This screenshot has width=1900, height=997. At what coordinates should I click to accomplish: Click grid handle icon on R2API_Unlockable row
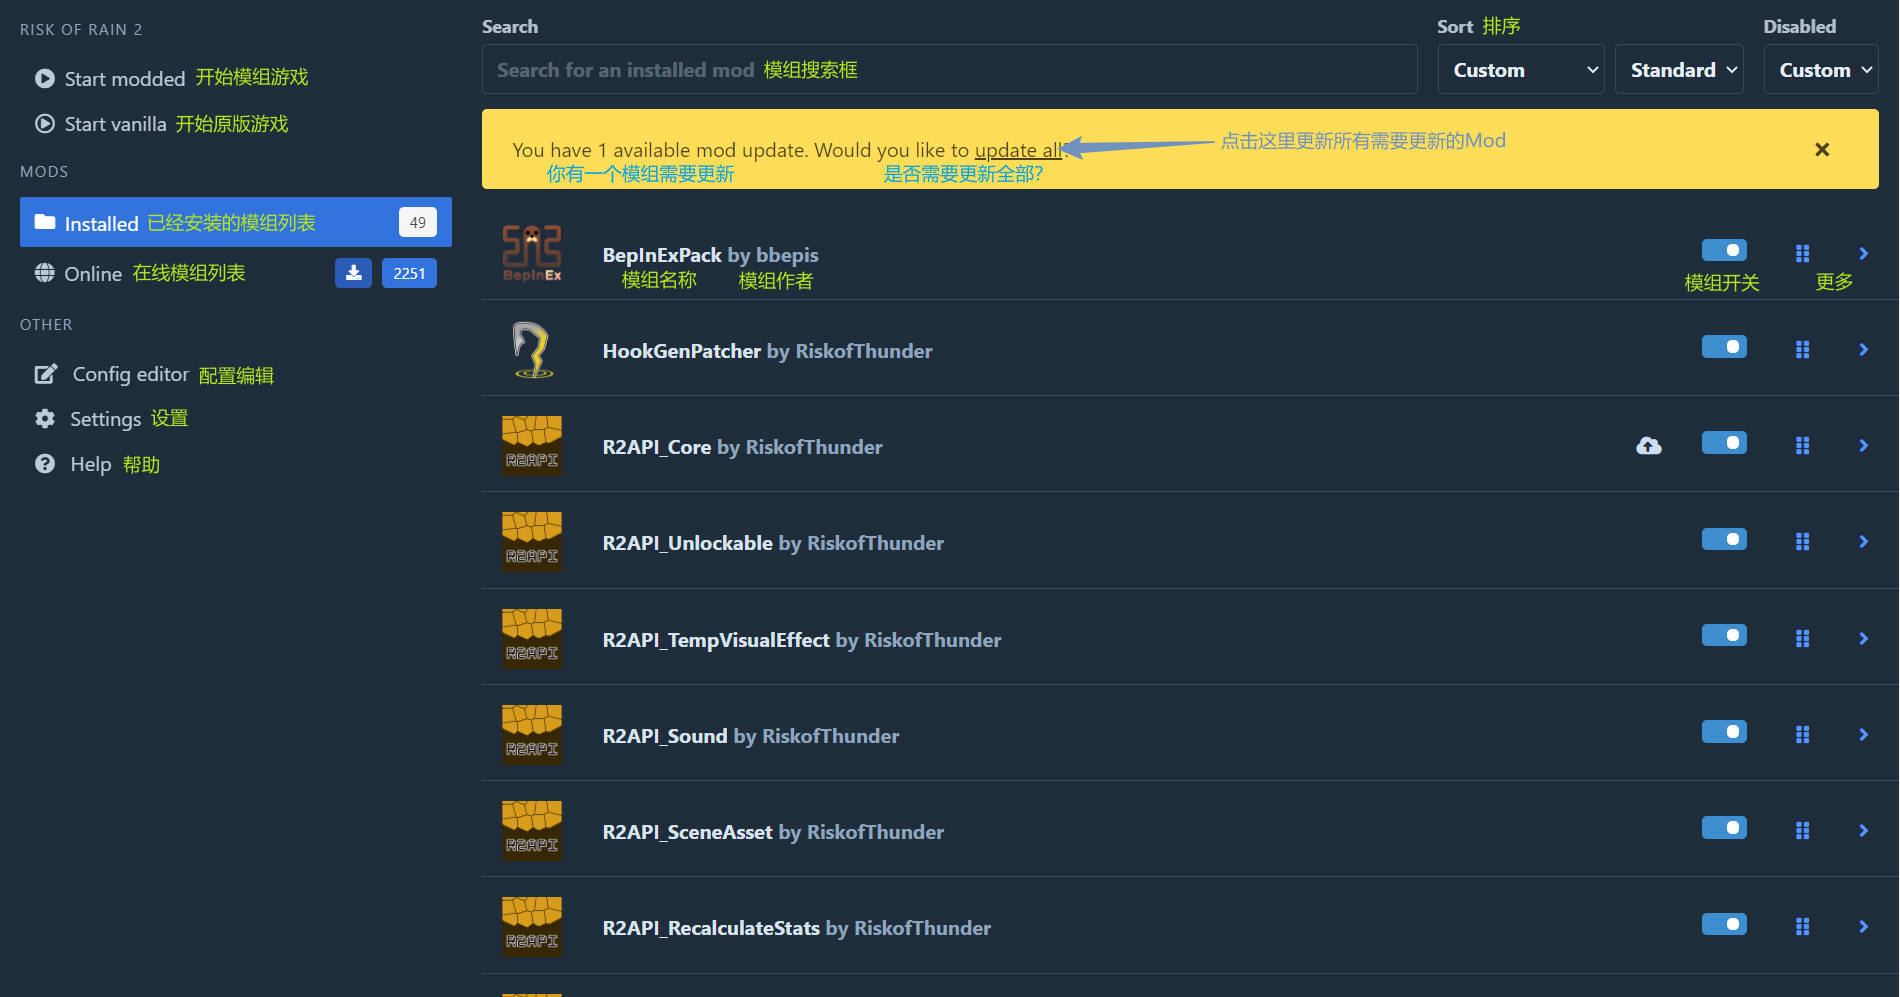coord(1802,541)
